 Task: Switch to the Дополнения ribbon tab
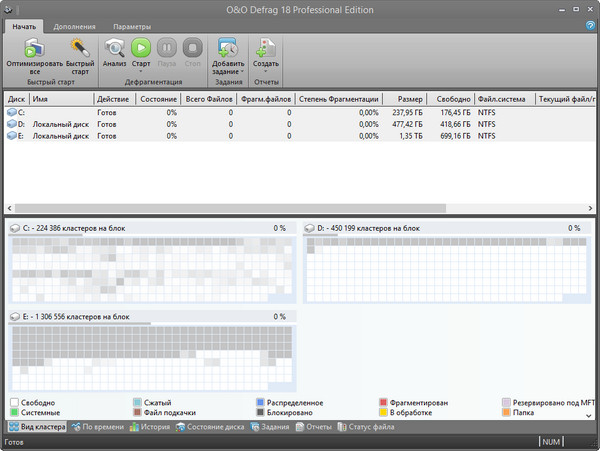pos(75,26)
